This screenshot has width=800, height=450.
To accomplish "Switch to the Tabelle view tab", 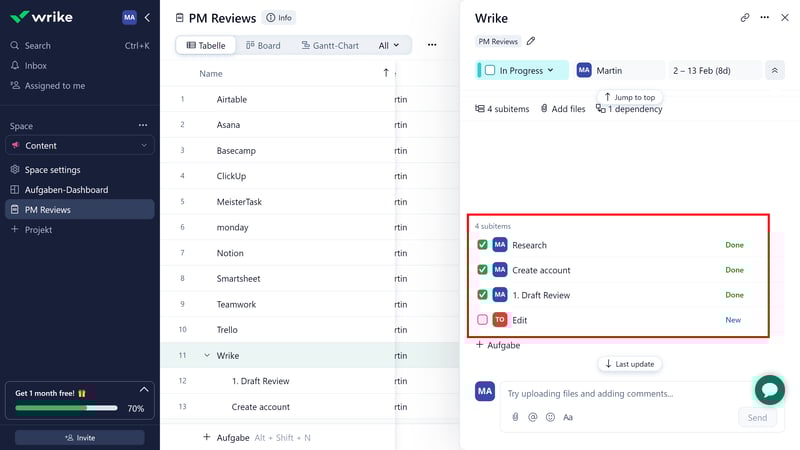I will coord(206,45).
